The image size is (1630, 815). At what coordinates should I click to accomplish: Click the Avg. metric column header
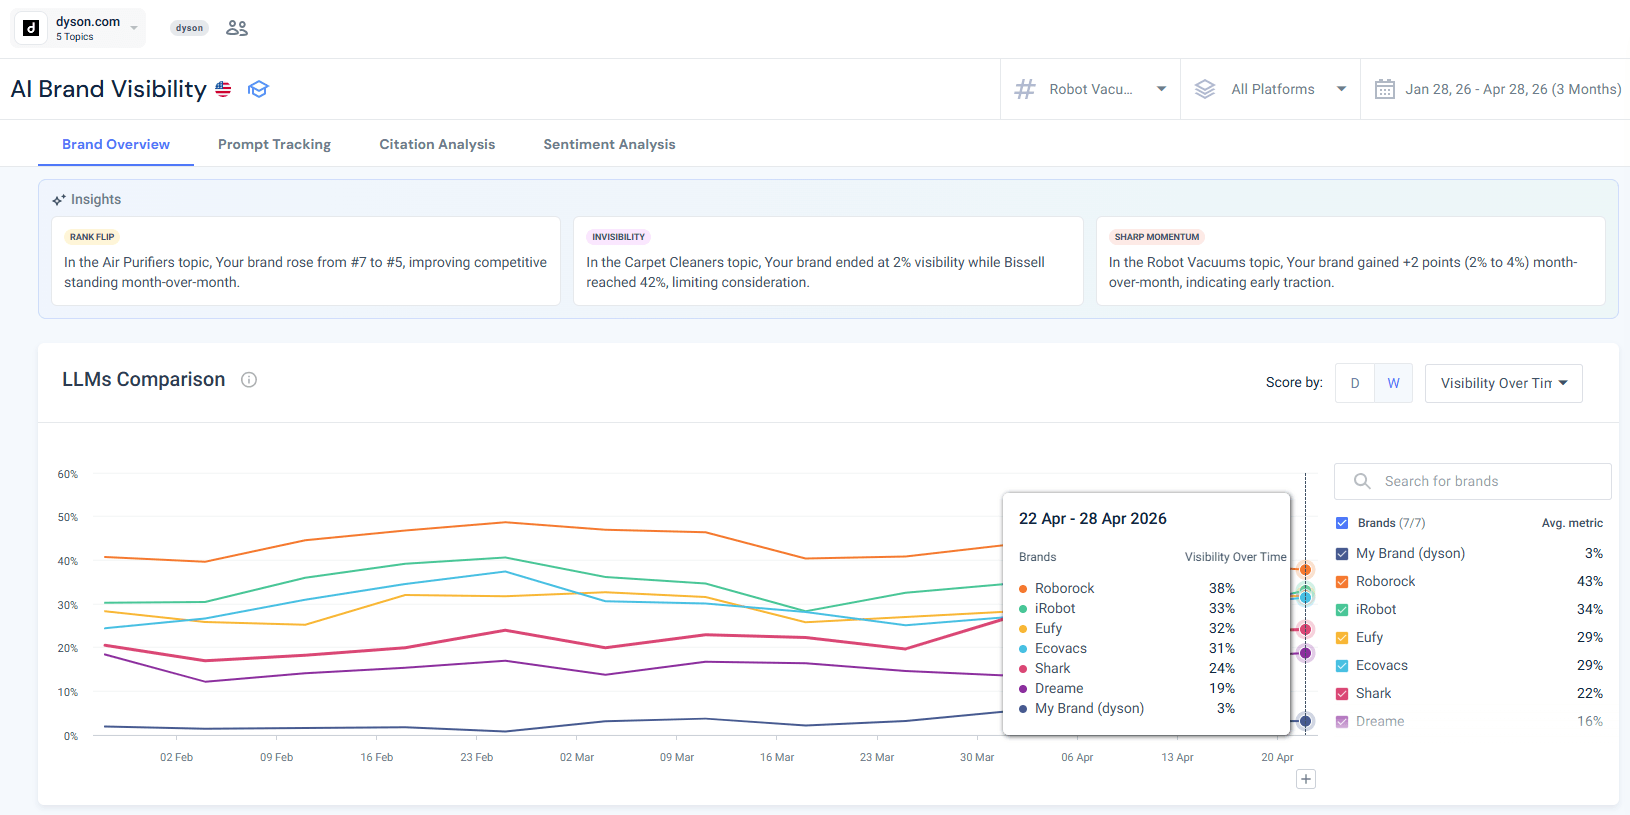click(1572, 523)
